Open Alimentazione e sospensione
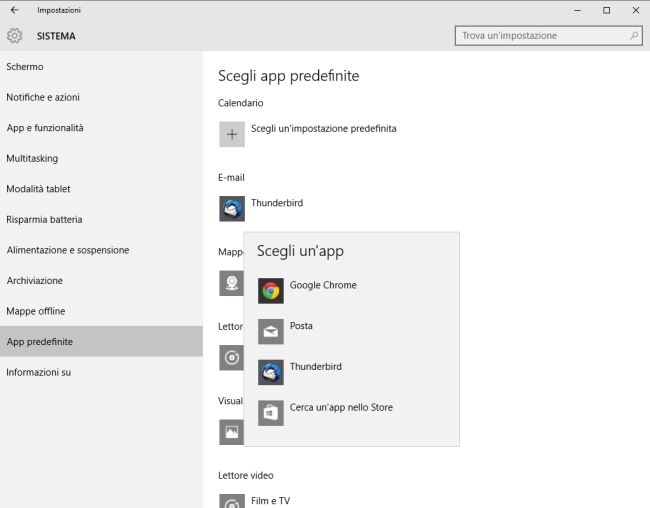Image resolution: width=650 pixels, height=508 pixels. point(101,250)
